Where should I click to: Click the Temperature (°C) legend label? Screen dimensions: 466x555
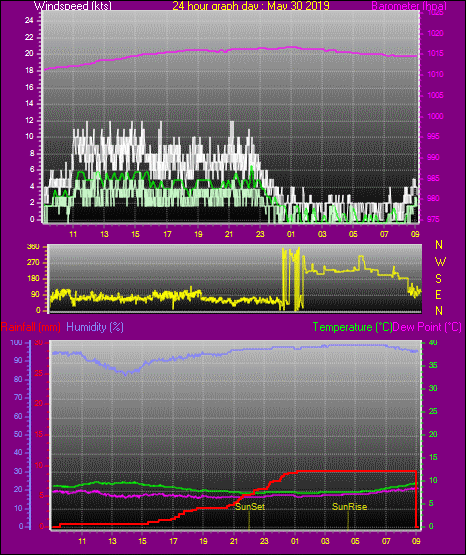[352, 327]
